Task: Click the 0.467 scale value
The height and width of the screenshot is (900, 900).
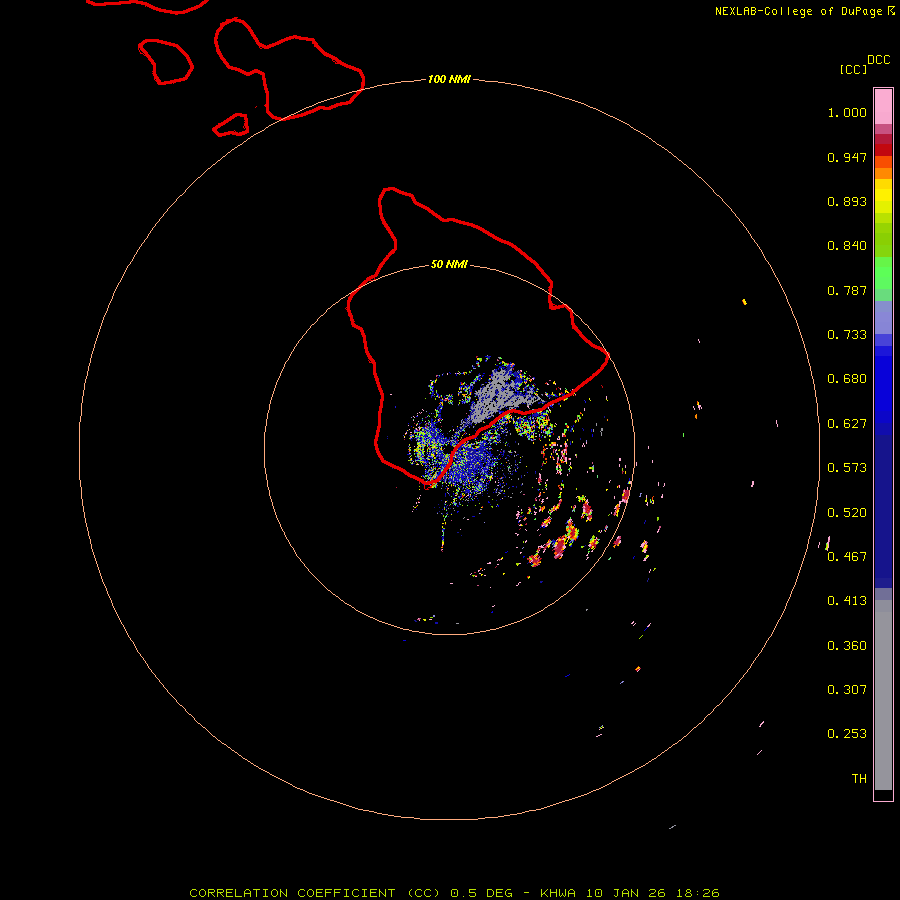Action: [847, 557]
